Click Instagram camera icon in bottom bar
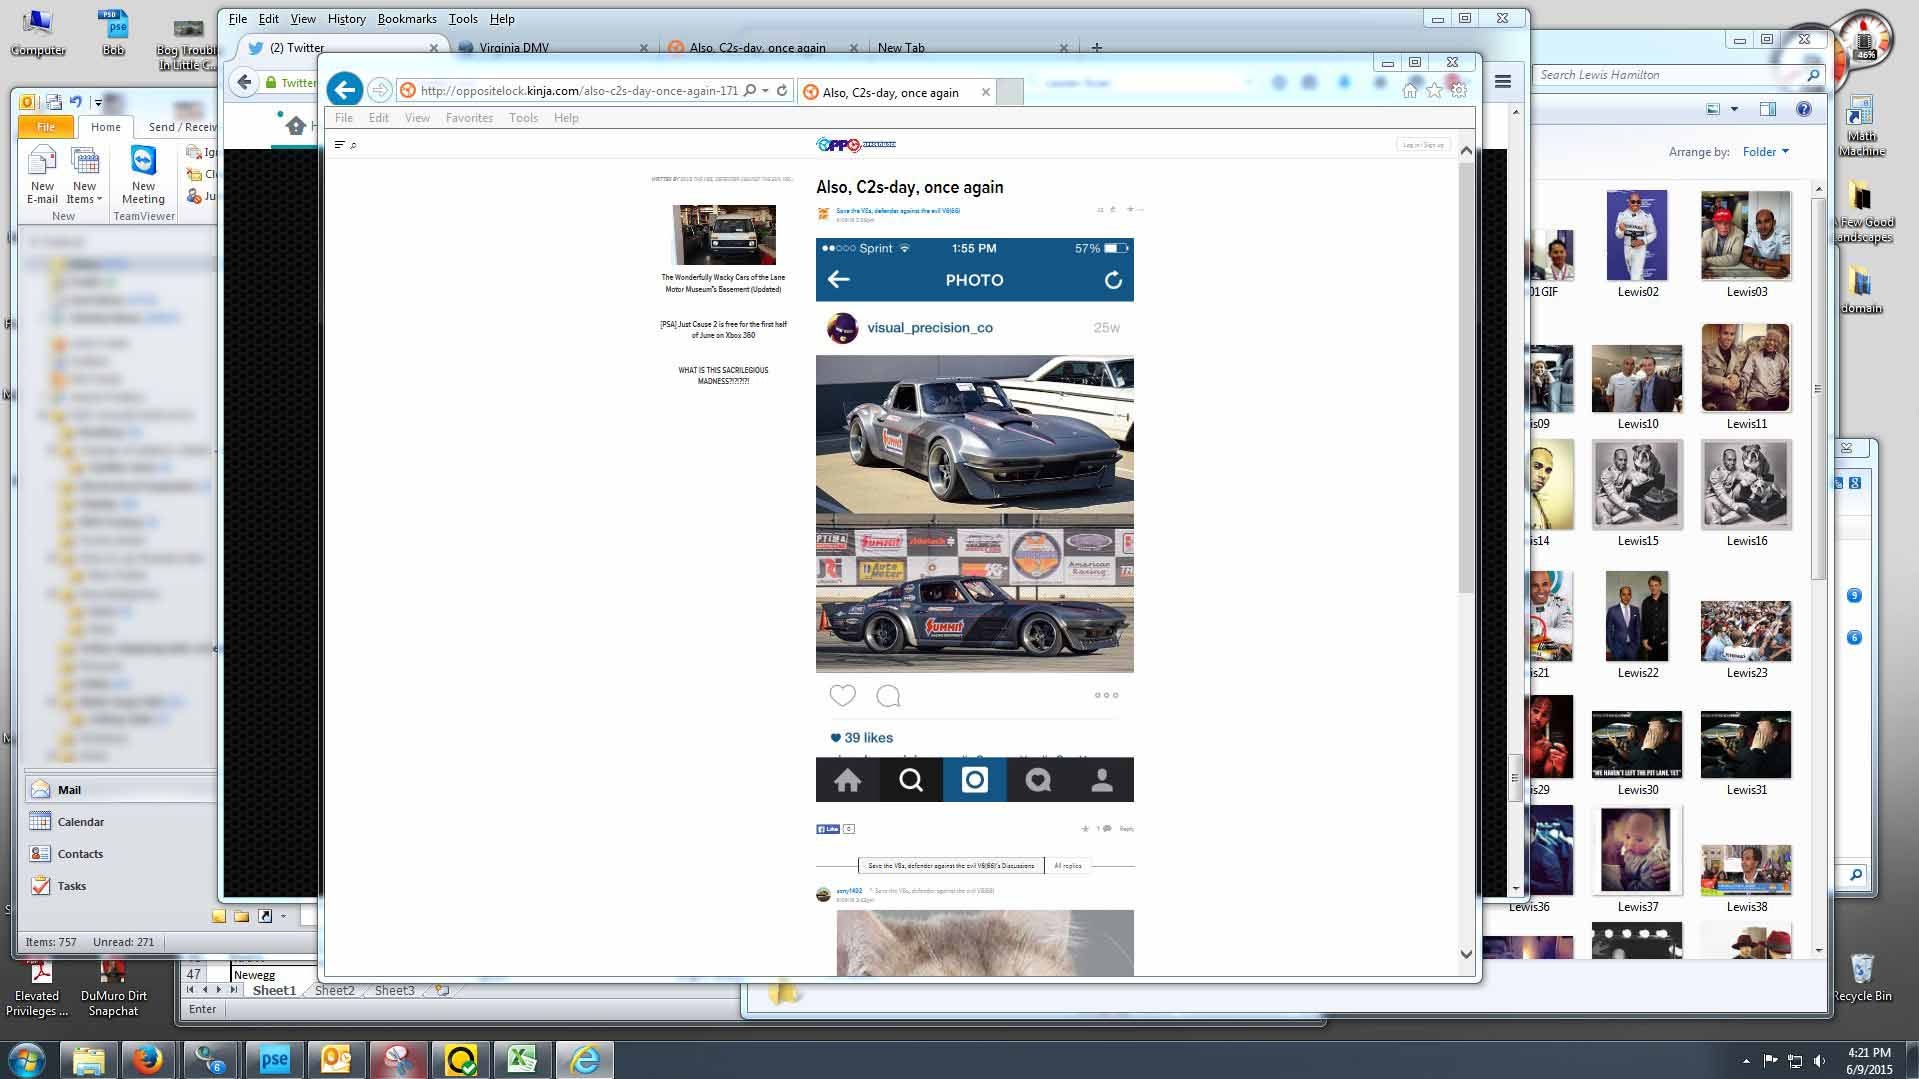 pos(975,780)
